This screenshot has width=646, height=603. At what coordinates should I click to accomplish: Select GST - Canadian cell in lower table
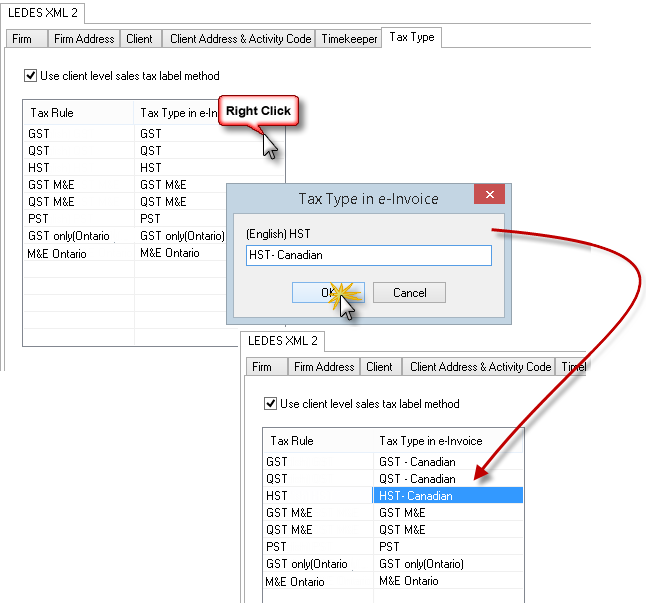pos(448,462)
